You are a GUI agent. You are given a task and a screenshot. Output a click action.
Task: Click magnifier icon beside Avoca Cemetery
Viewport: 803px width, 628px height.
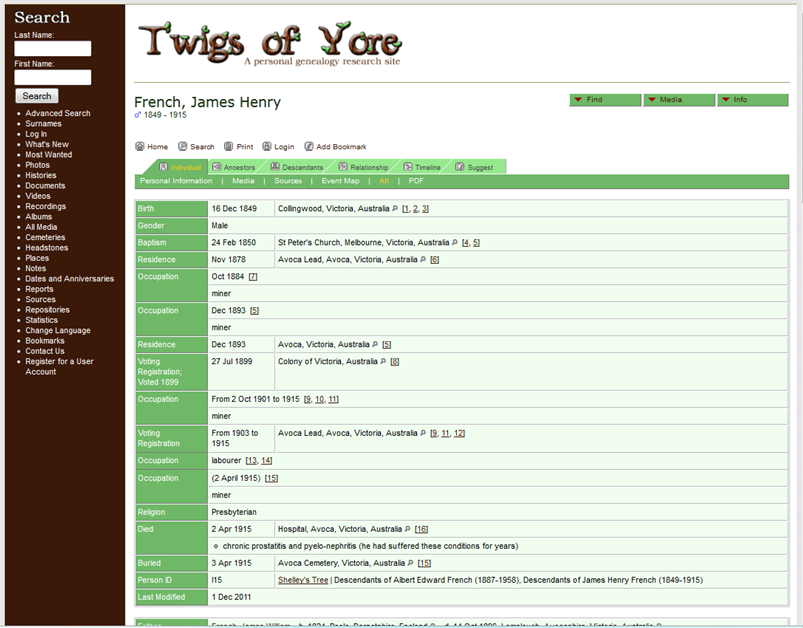[410, 563]
